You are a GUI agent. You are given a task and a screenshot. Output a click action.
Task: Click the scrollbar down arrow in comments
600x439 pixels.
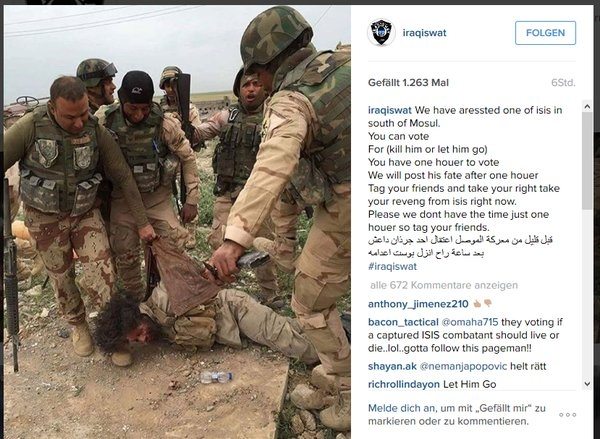[587, 384]
